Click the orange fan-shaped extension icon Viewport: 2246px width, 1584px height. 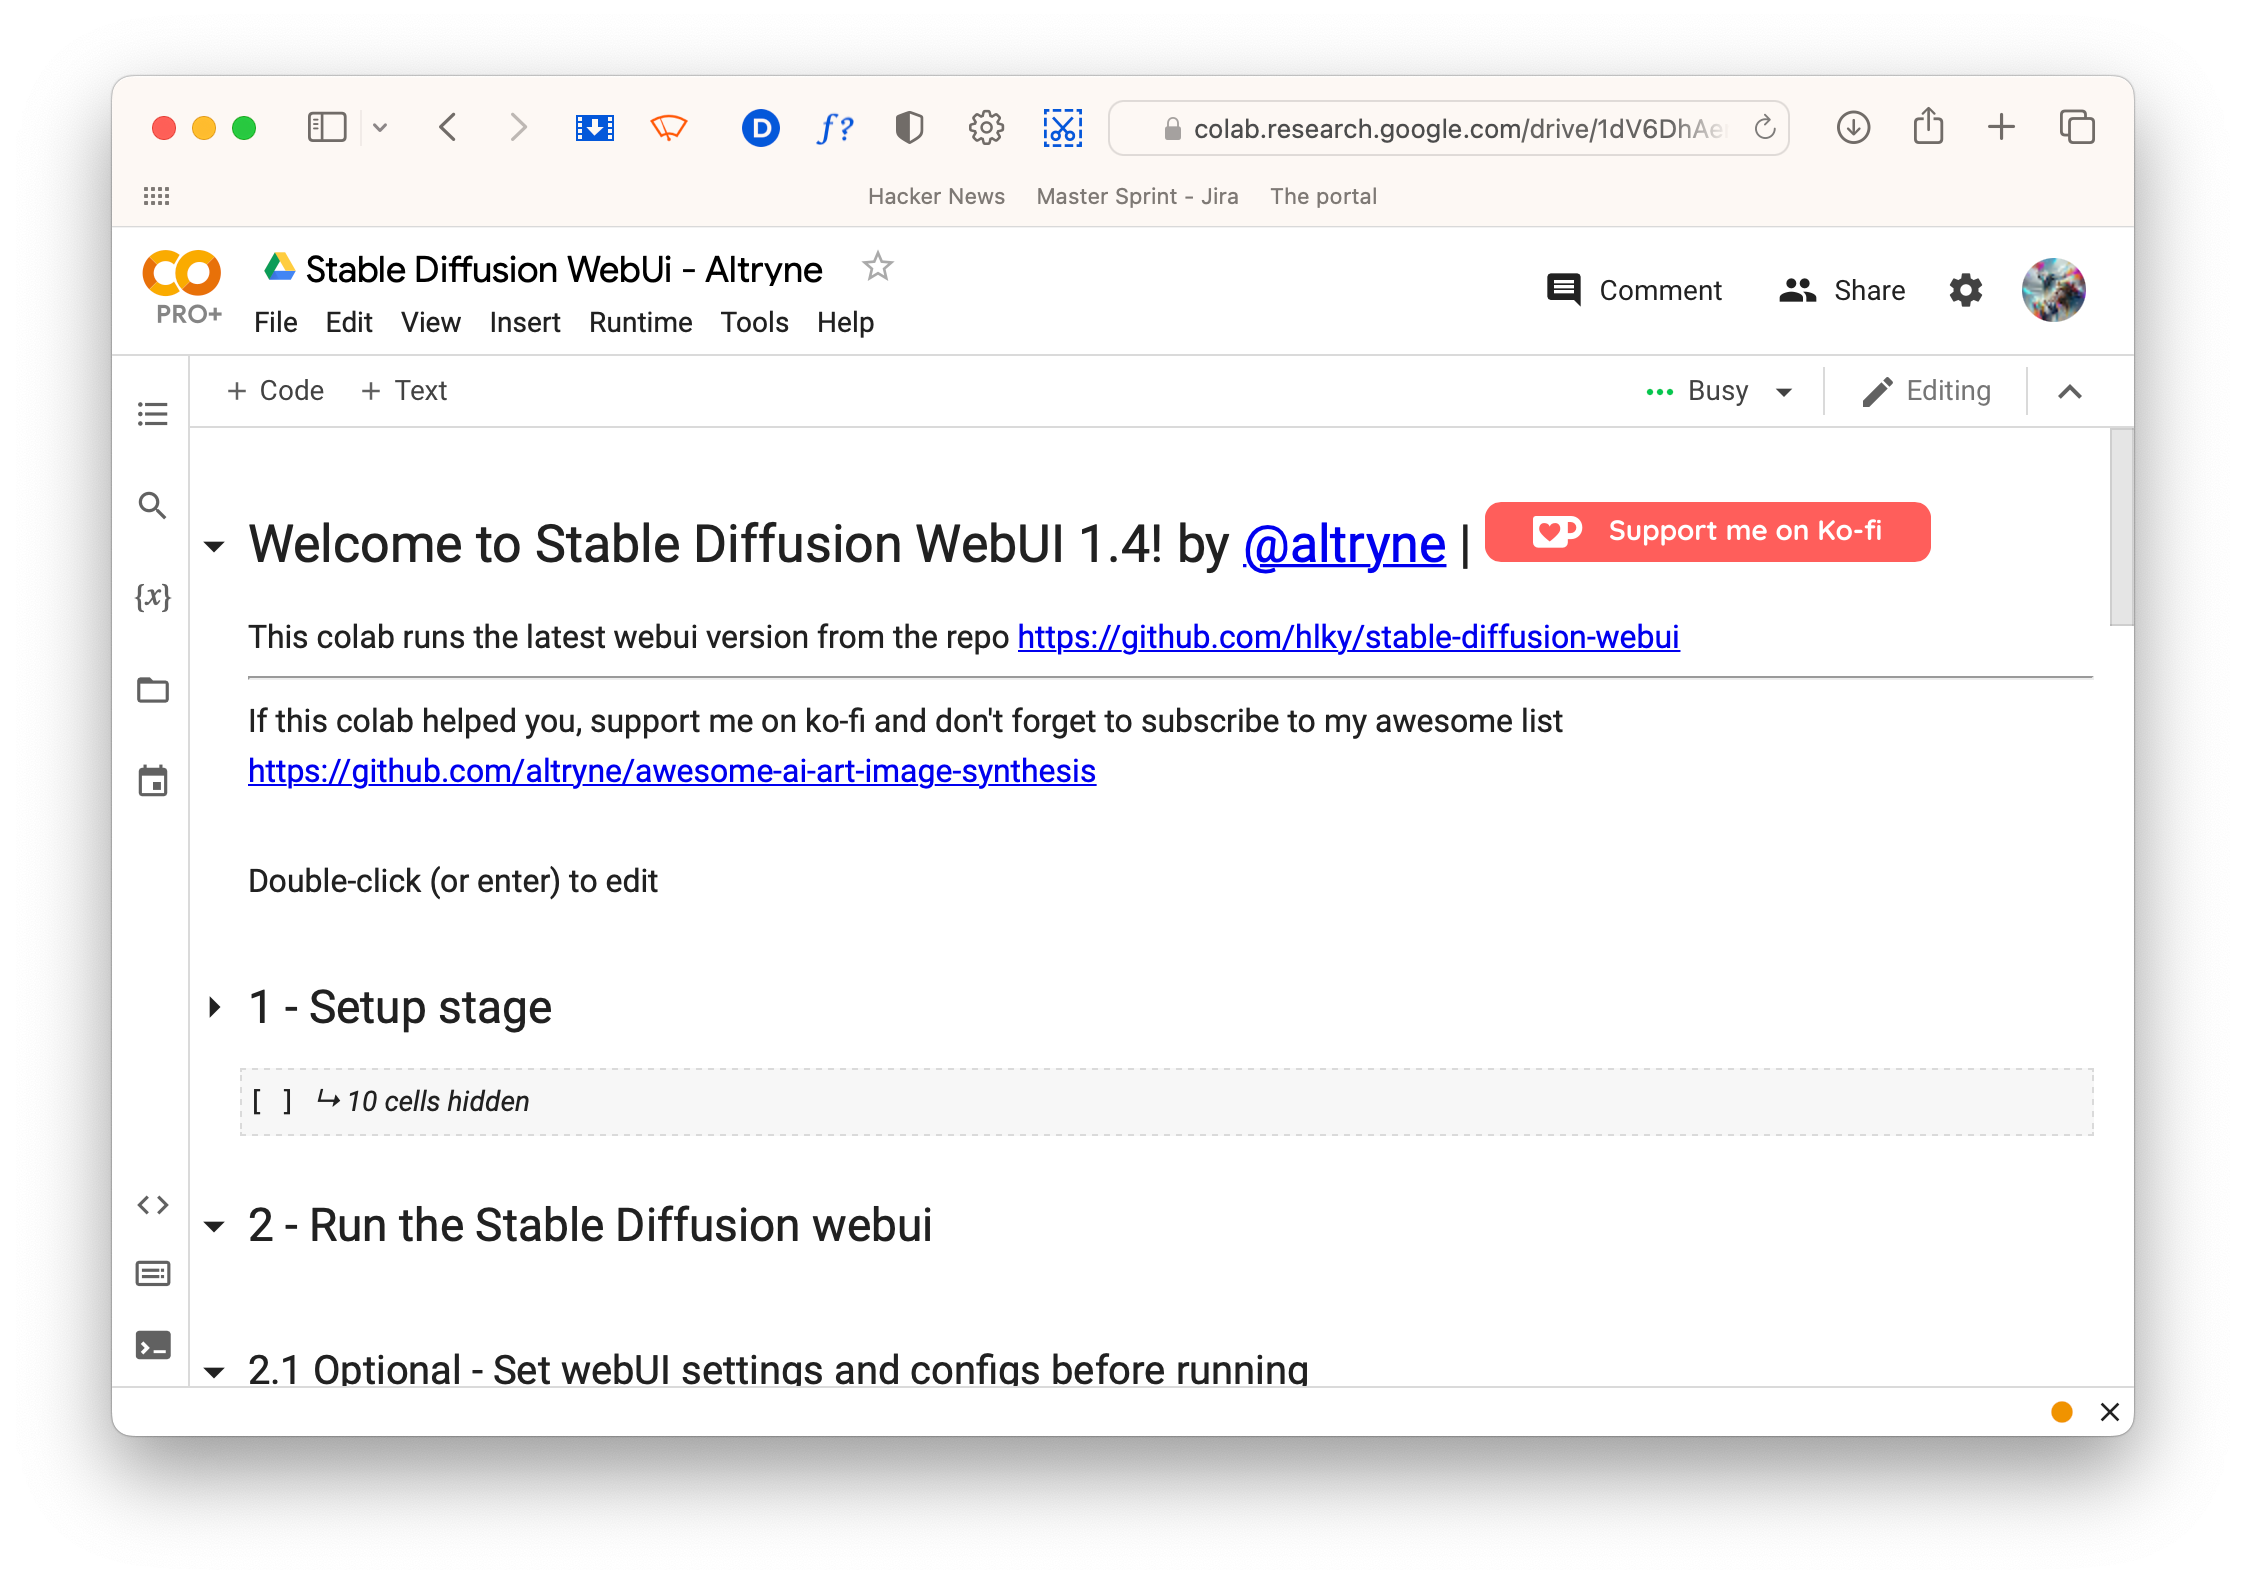pos(669,128)
